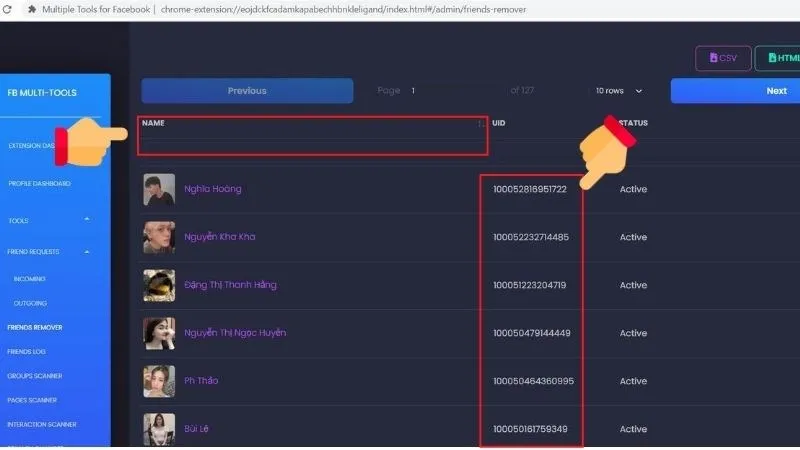Open Ph Thảo's profile link
The width and height of the screenshot is (800, 450).
[x=201, y=381]
